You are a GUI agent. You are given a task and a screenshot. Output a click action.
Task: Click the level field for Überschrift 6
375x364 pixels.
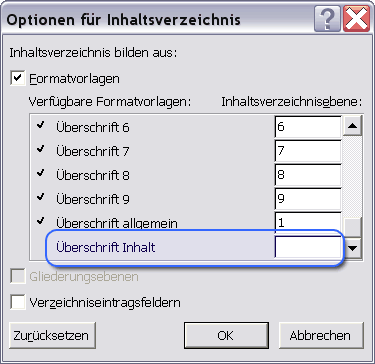308,127
